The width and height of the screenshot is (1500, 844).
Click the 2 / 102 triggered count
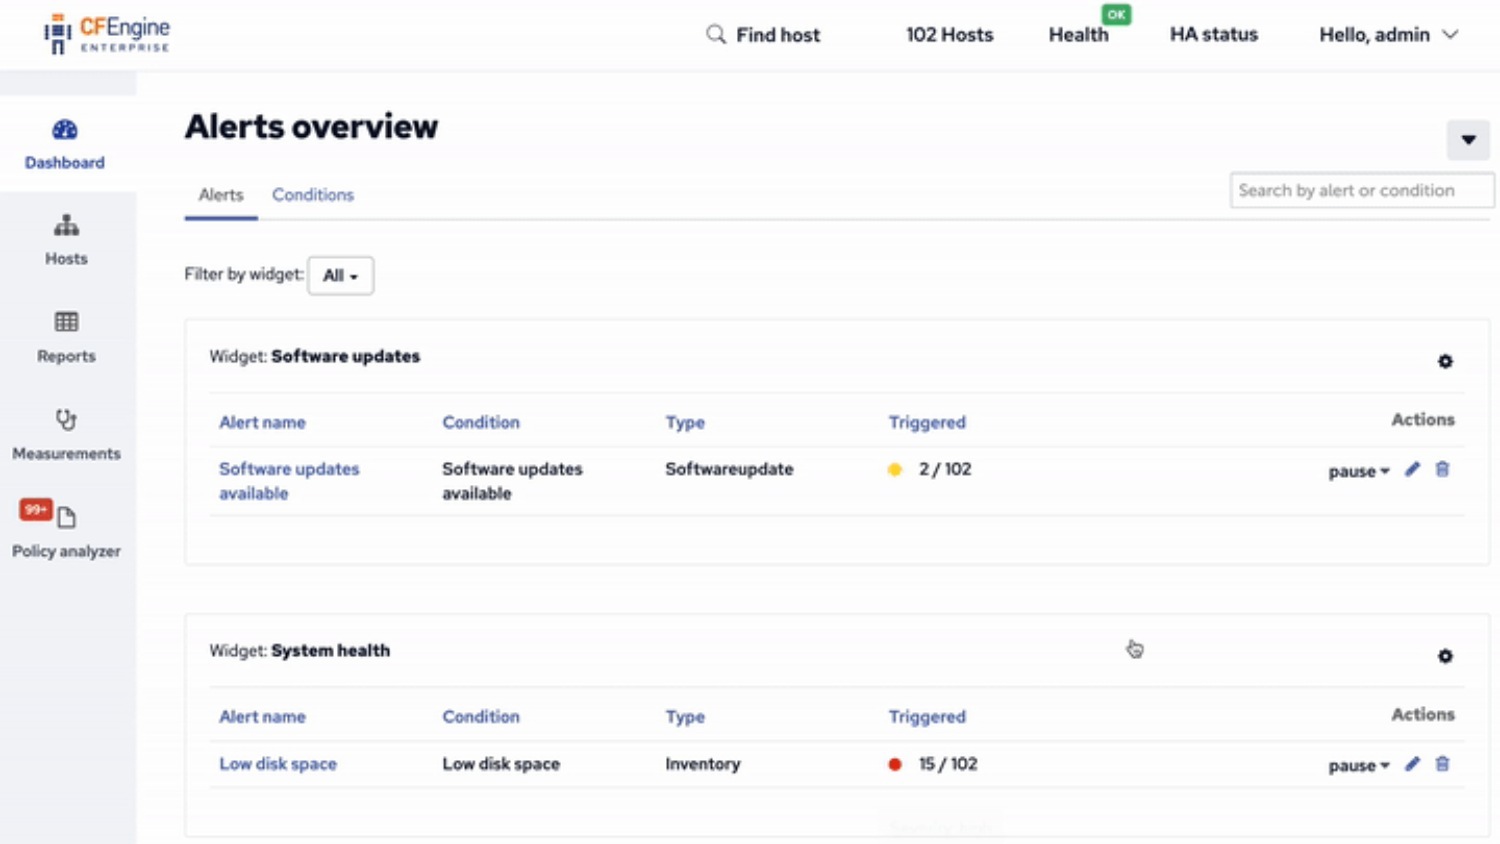pos(945,469)
